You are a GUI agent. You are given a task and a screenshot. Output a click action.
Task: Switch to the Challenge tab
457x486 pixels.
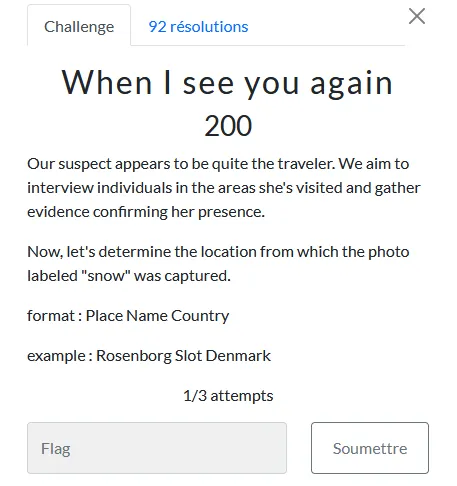(x=79, y=26)
